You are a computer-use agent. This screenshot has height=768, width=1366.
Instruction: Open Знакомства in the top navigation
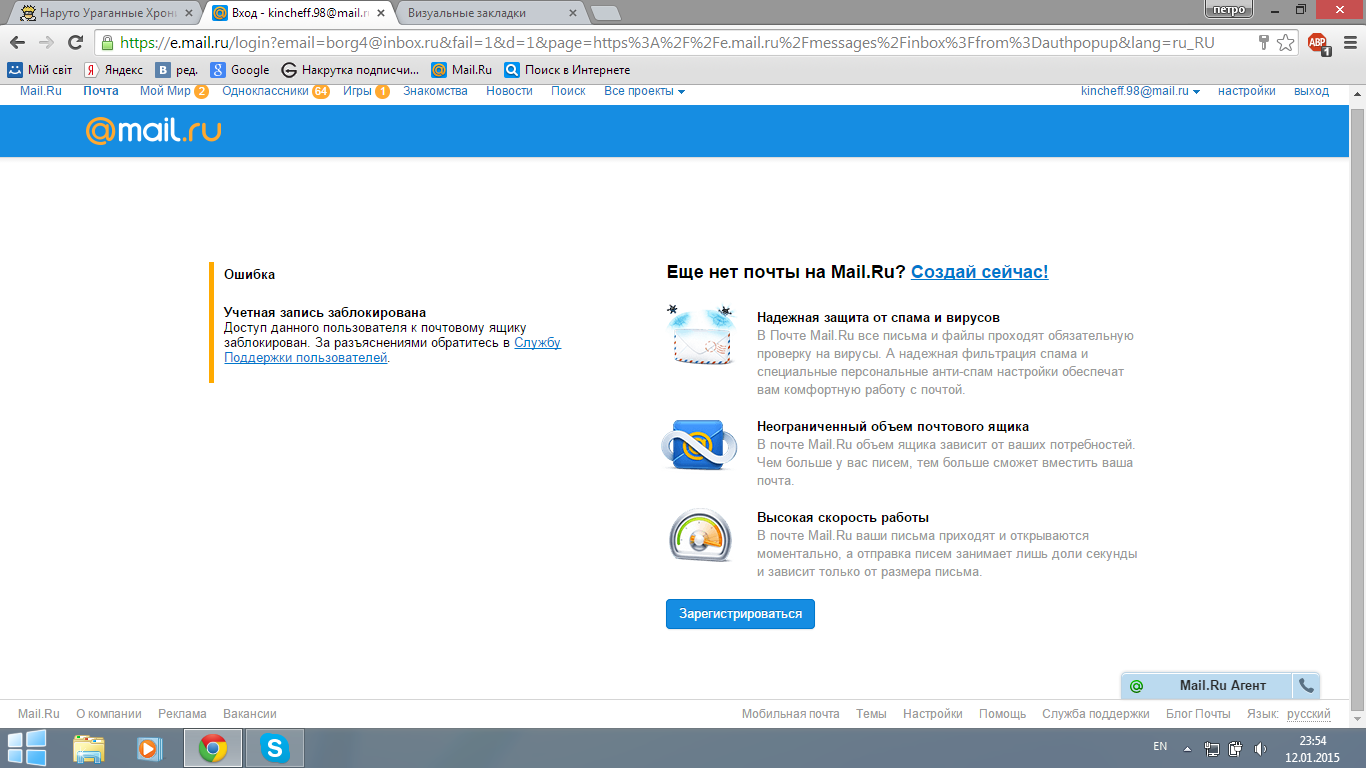(x=435, y=91)
